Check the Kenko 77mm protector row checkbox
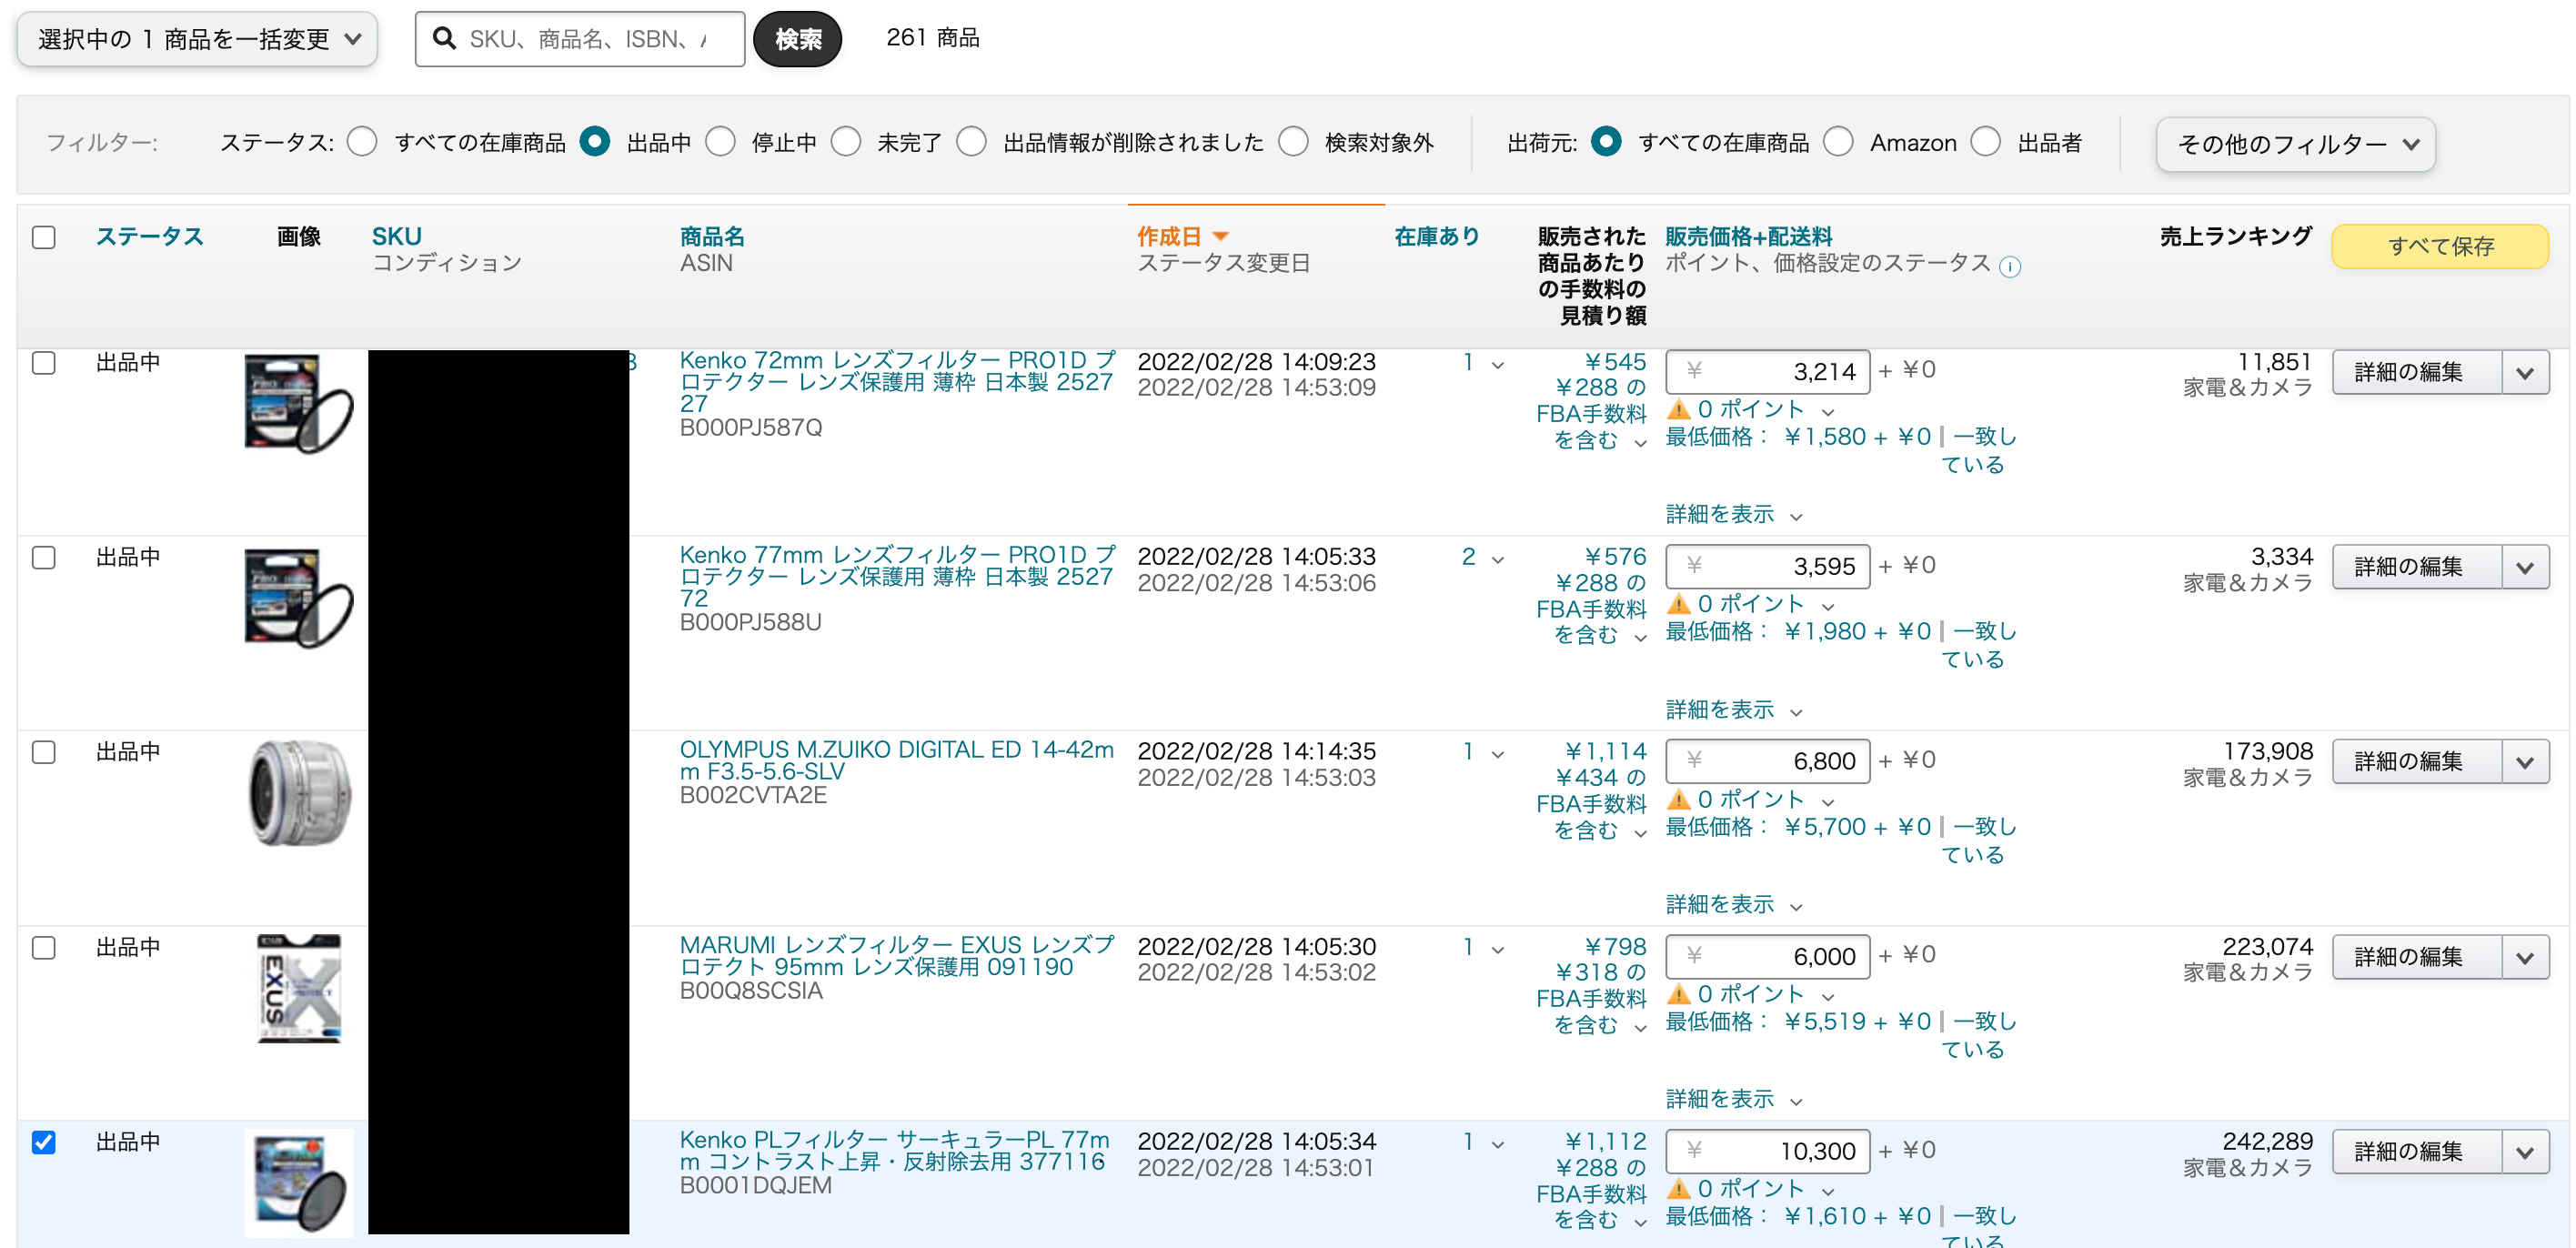 (x=44, y=557)
